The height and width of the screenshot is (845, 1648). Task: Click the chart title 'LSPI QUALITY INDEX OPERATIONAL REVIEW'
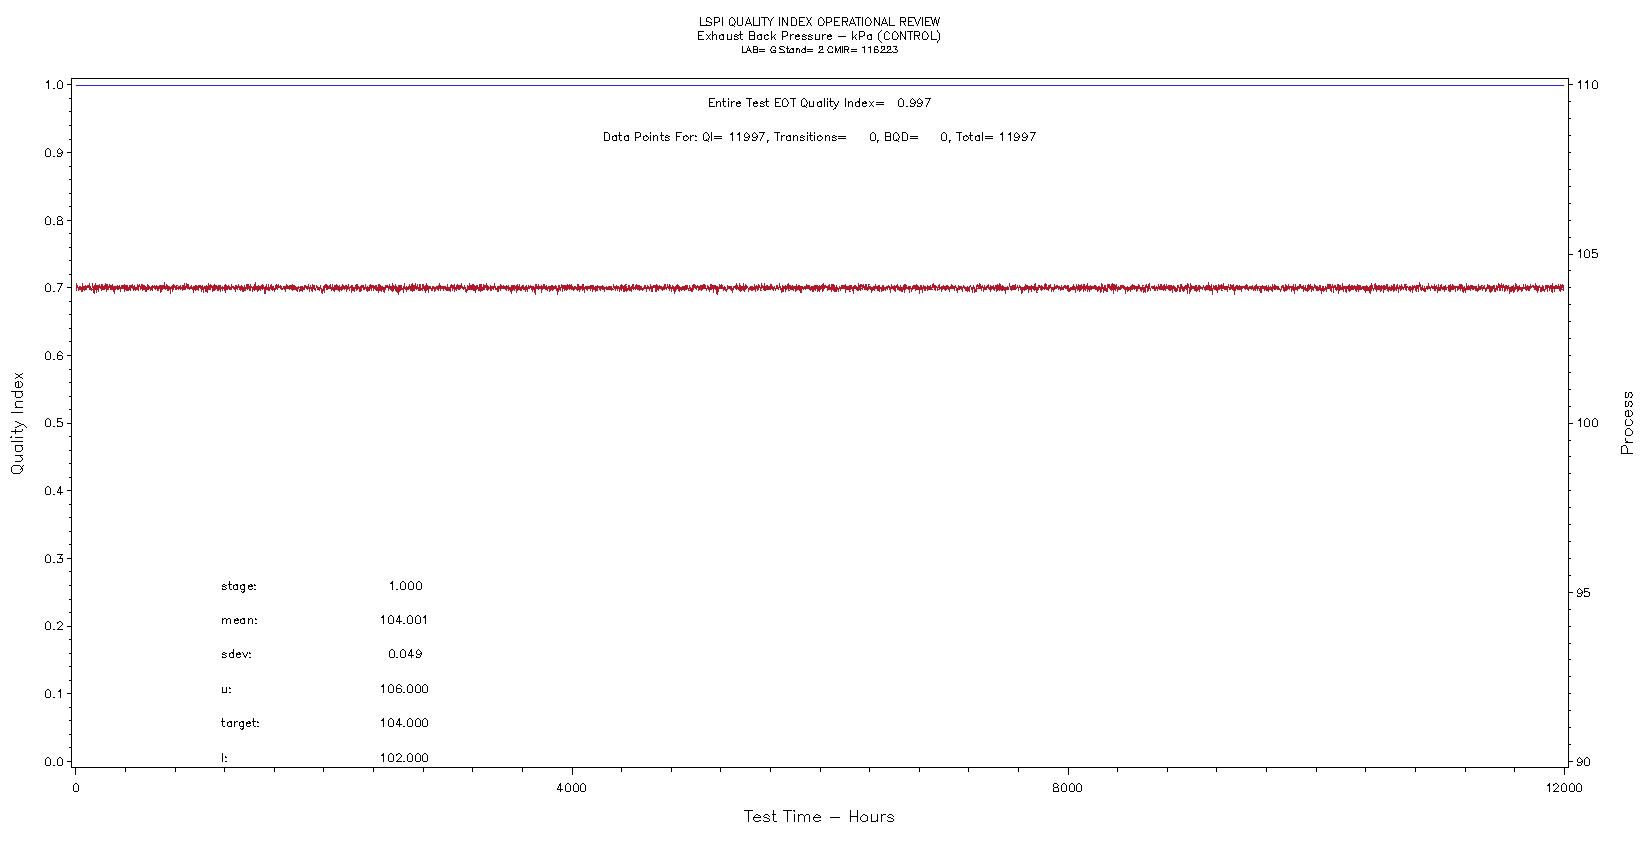(x=819, y=22)
